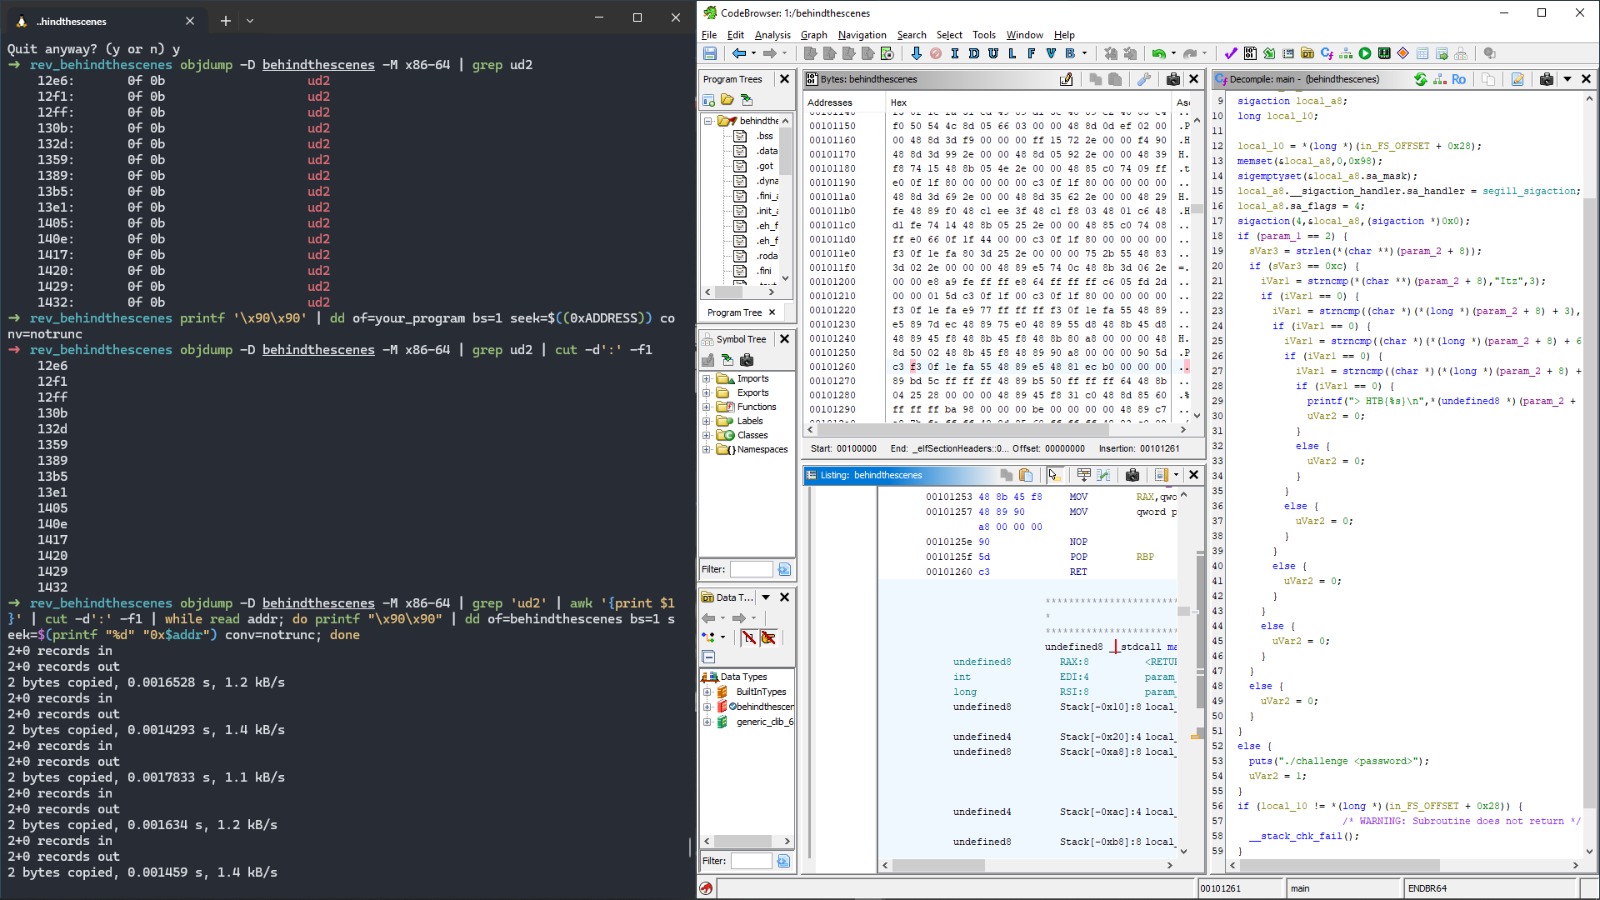This screenshot has width=1600, height=900.
Task: Open the undo history dropdown arrow
Action: coord(1173,53)
